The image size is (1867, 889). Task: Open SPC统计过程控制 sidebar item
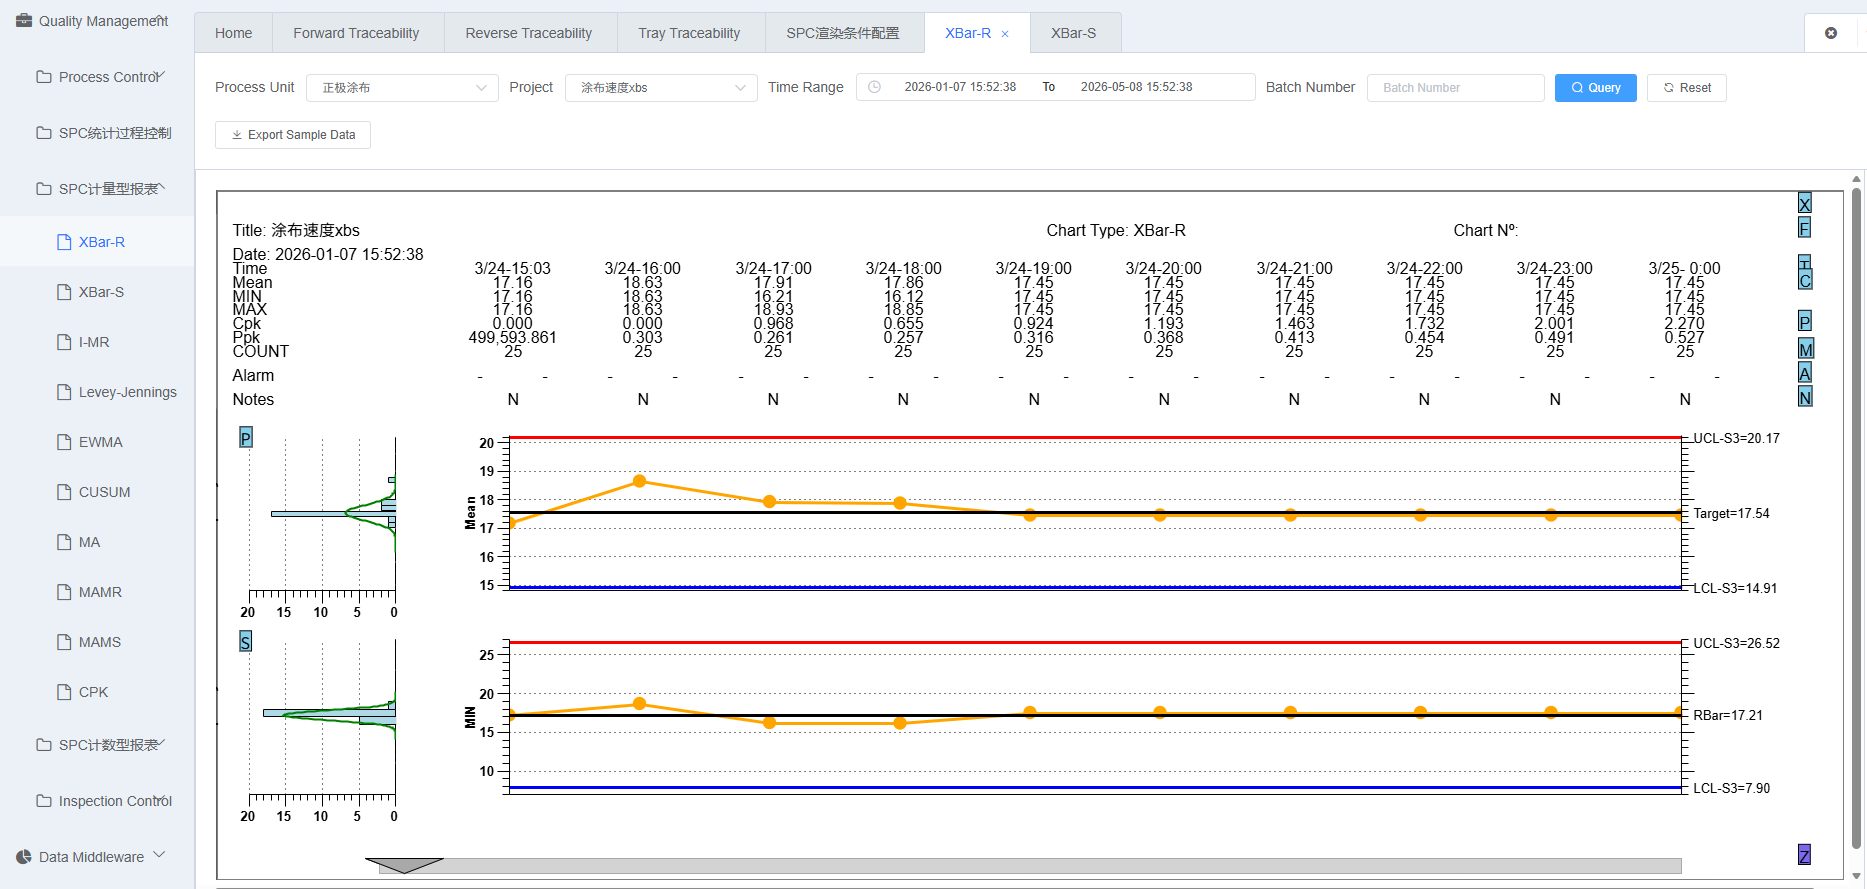[97, 133]
